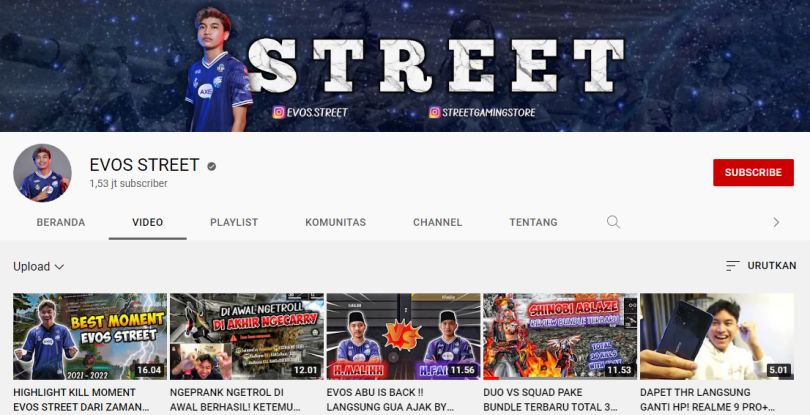Open the URUTKAN sort menu
The height and width of the screenshot is (415, 810).
click(760, 266)
